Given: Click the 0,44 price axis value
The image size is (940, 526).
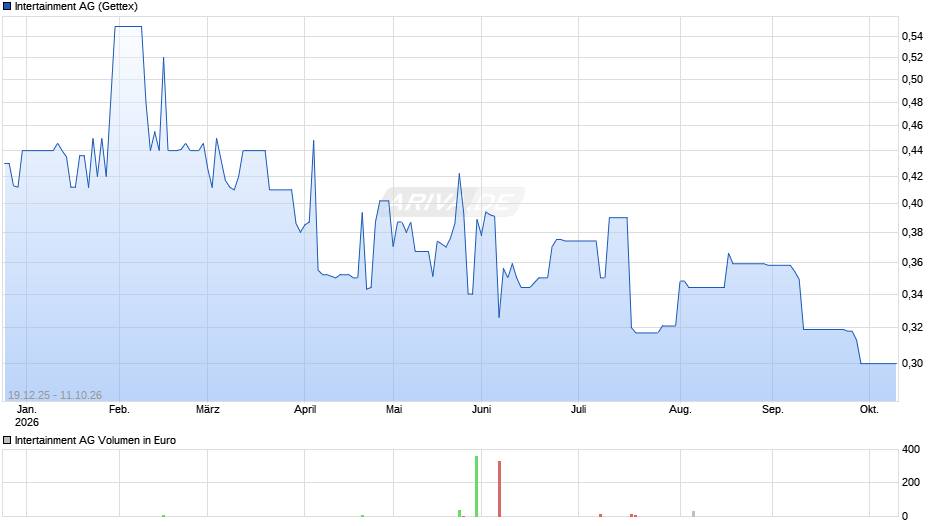Looking at the screenshot, I should point(912,151).
